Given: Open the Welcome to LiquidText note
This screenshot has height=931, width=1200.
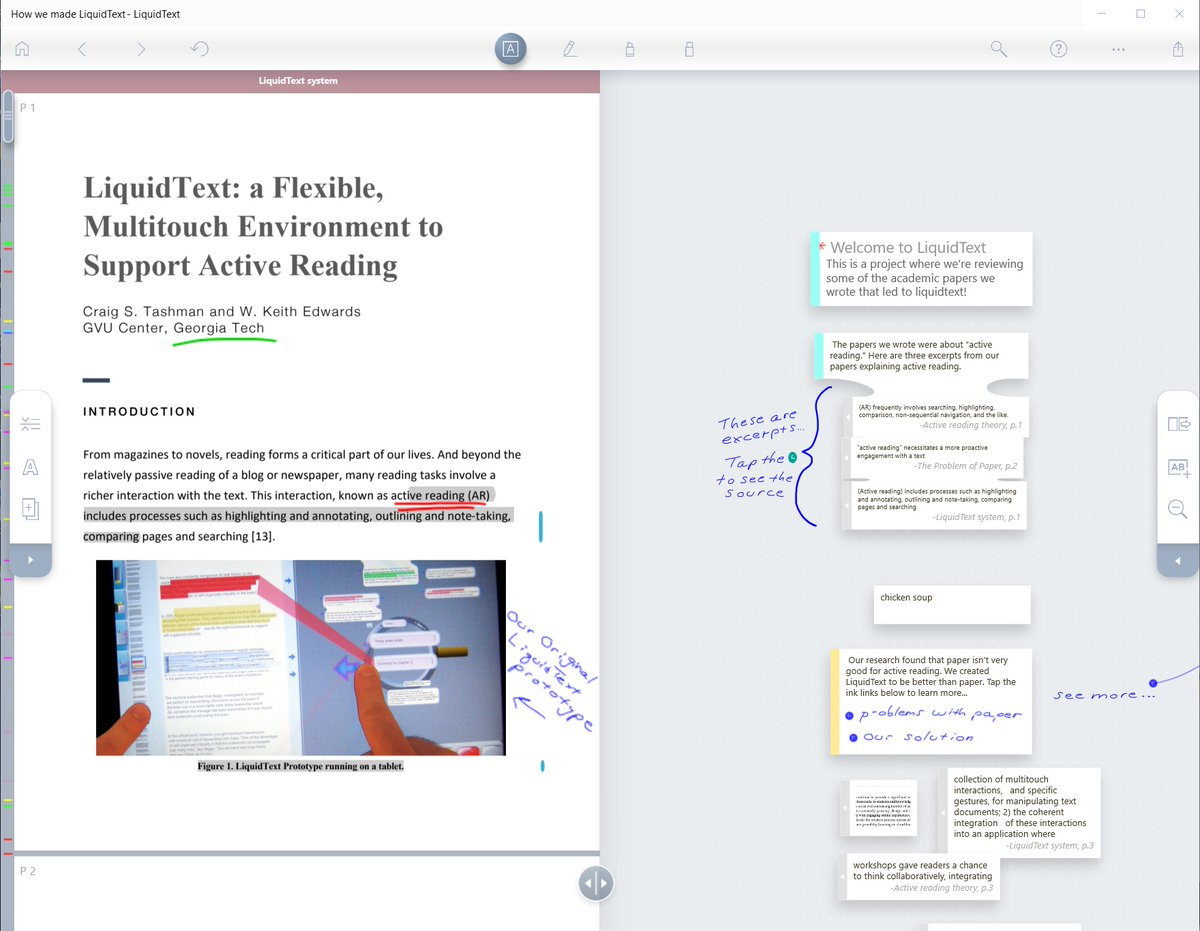Looking at the screenshot, I should tap(921, 268).
